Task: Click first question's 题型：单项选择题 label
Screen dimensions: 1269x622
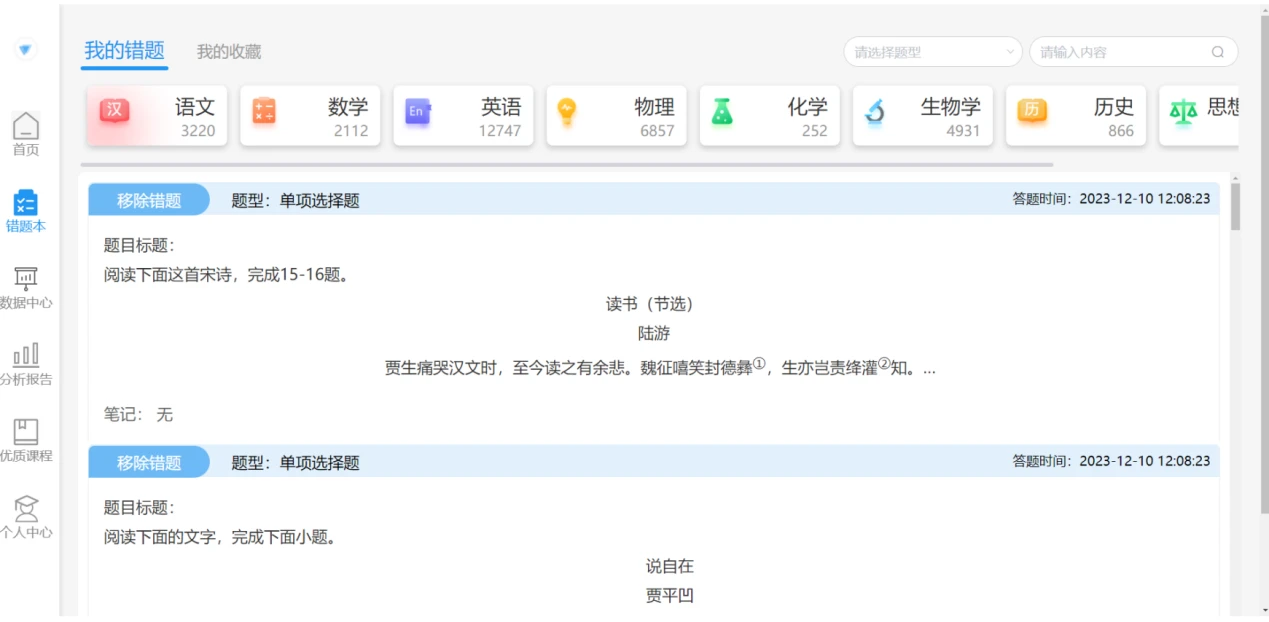Action: (x=295, y=200)
